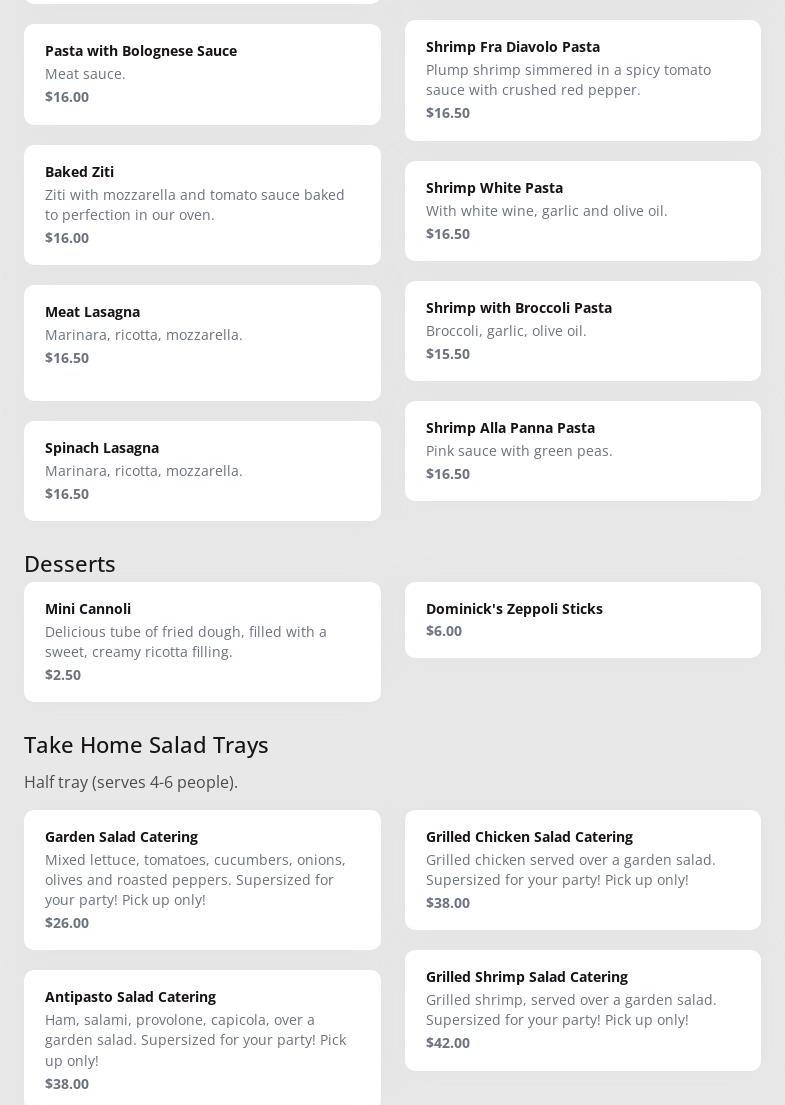
Task: Click the Desserts section heading
Action: (70, 564)
